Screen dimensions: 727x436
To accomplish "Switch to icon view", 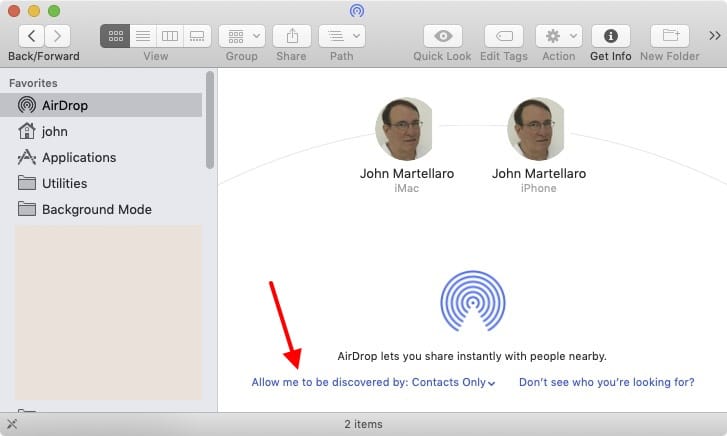I will pyautogui.click(x=115, y=36).
